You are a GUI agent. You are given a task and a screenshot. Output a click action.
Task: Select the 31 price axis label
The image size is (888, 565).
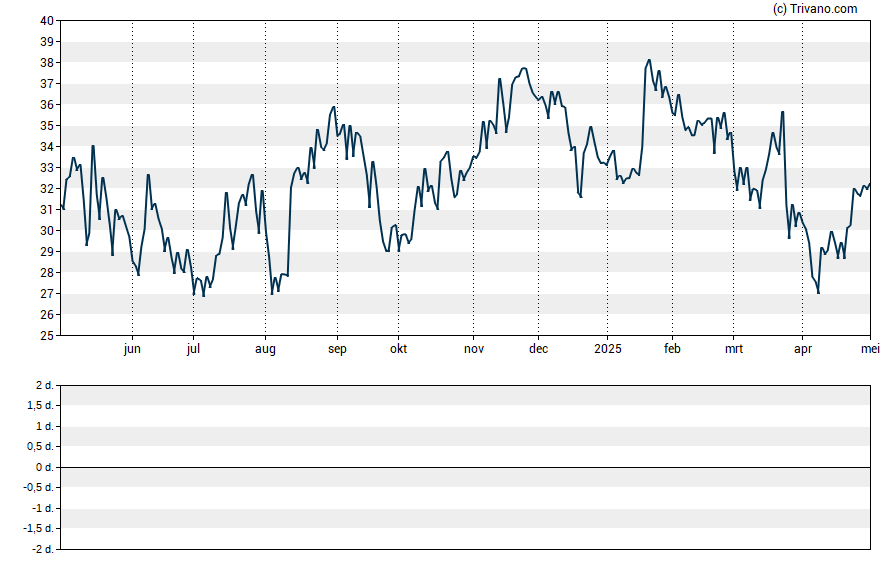pos(47,209)
